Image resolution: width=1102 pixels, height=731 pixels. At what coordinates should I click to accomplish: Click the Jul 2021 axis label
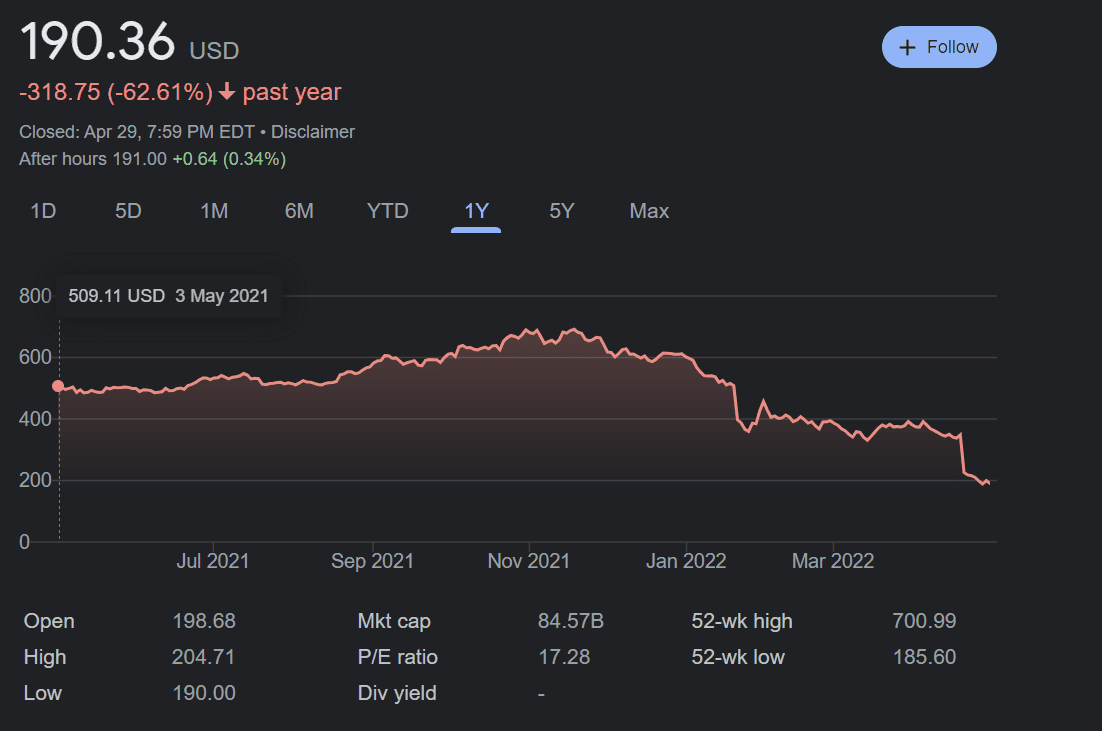(x=212, y=561)
